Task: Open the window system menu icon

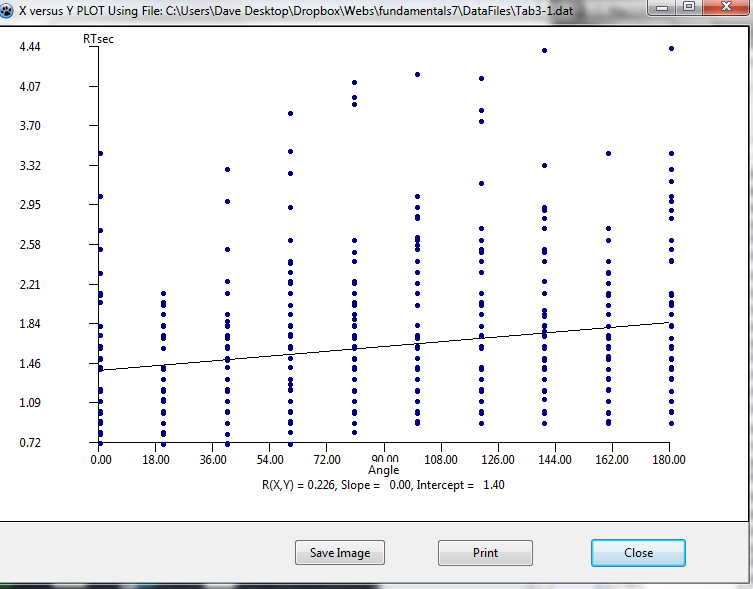Action: coord(9,7)
